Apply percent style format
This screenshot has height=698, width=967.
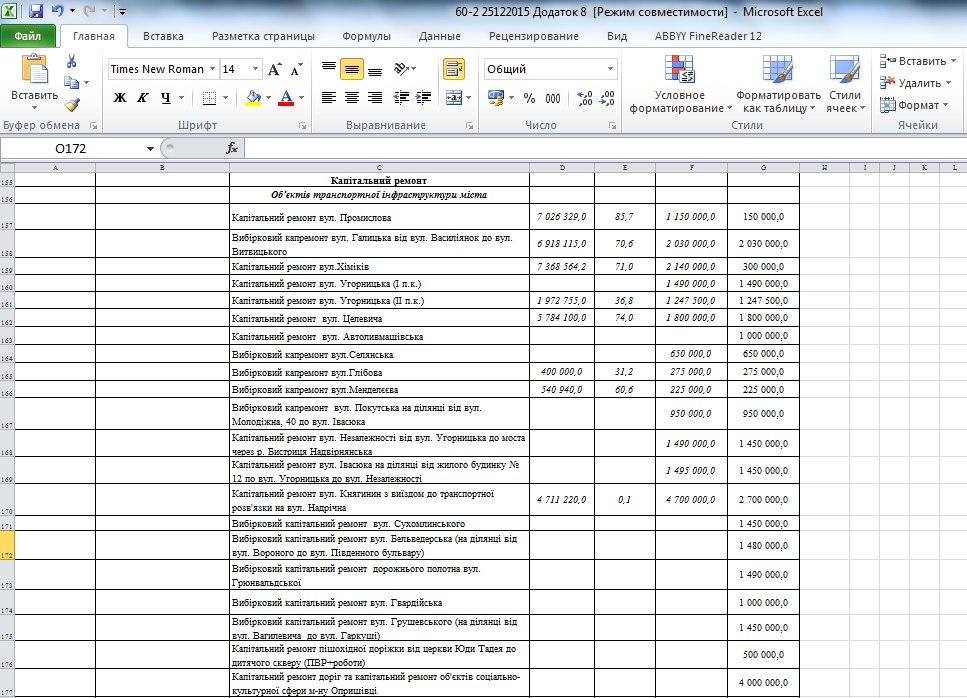coord(529,98)
